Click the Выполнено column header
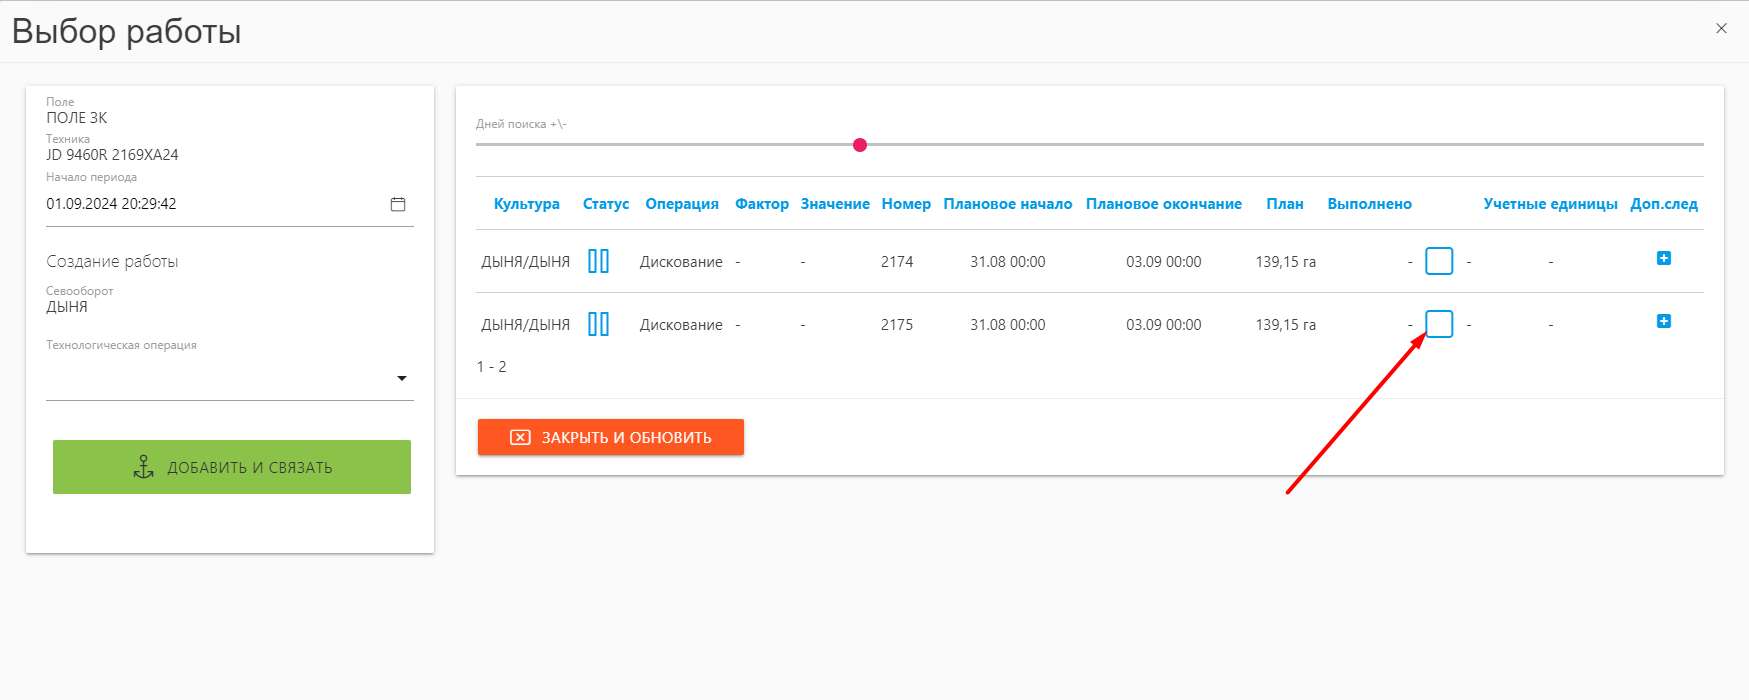 click(x=1370, y=204)
